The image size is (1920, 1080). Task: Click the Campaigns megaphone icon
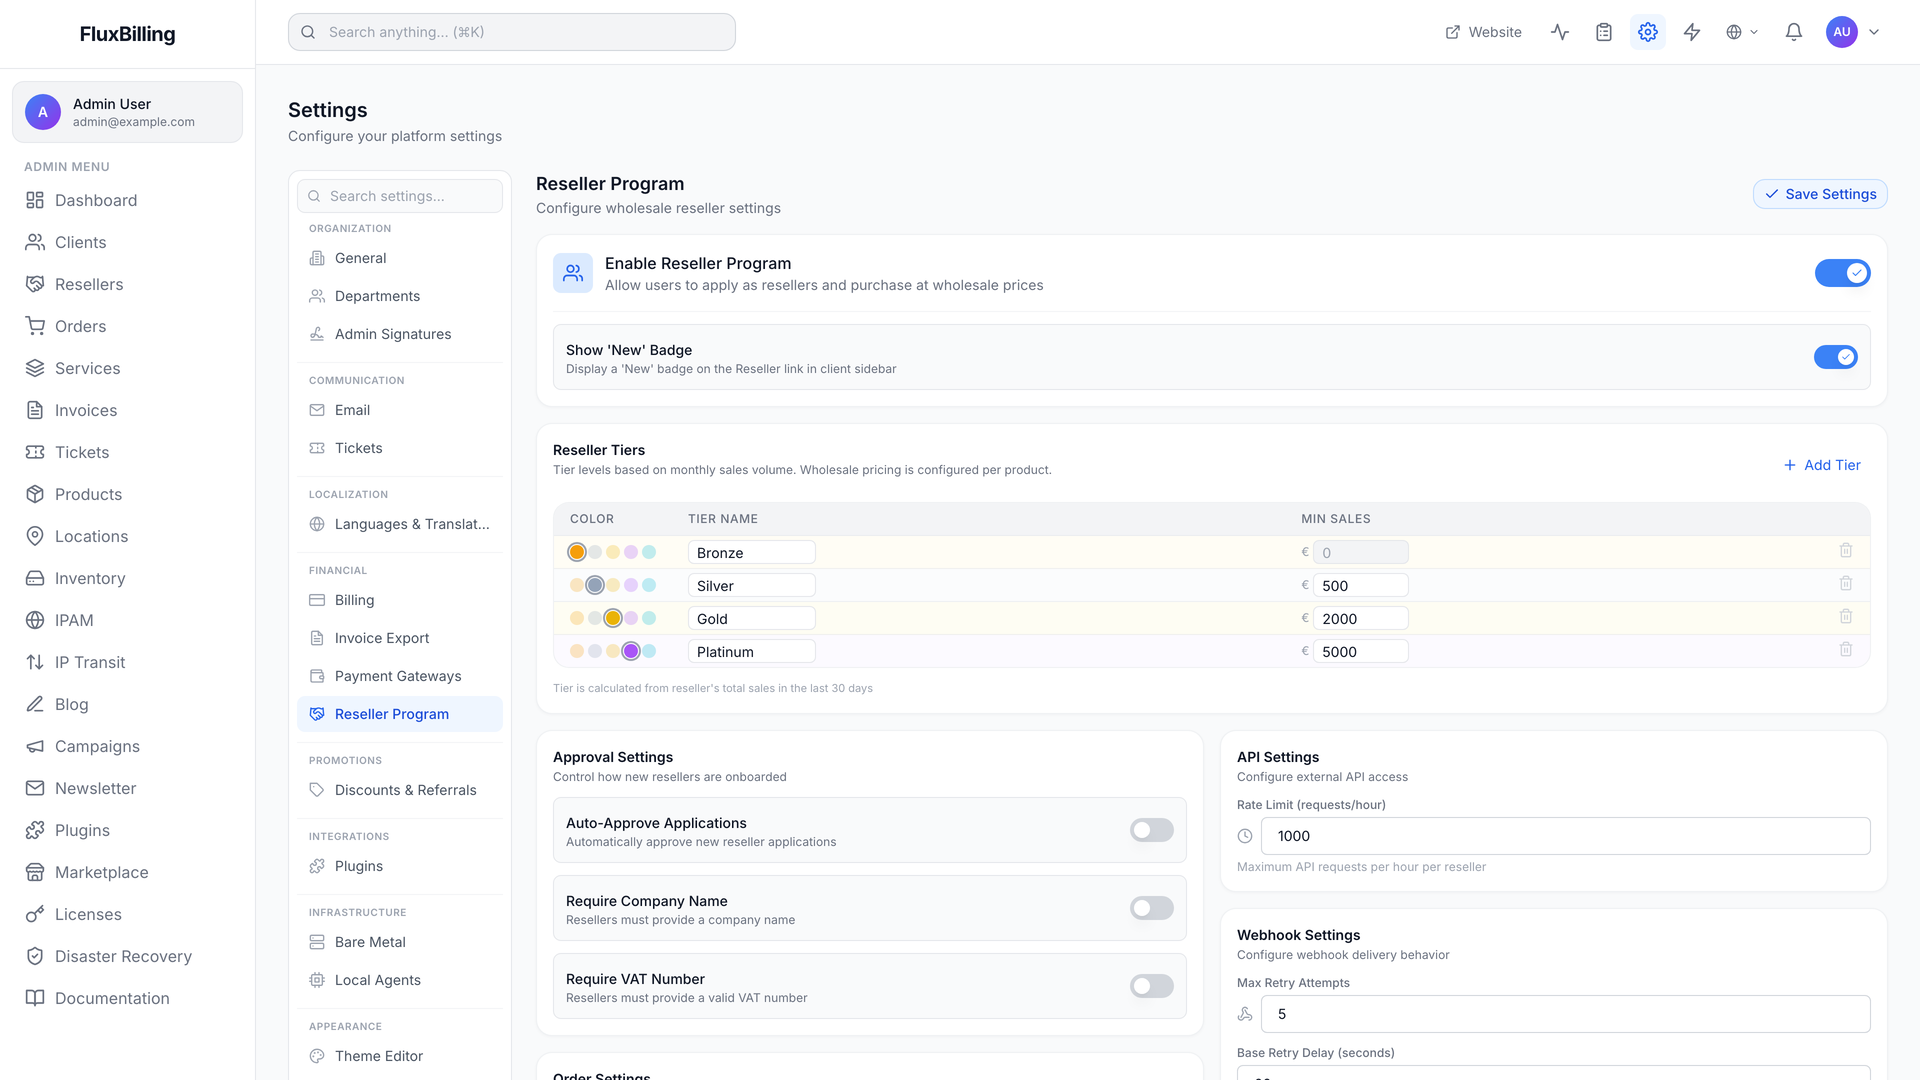point(35,746)
